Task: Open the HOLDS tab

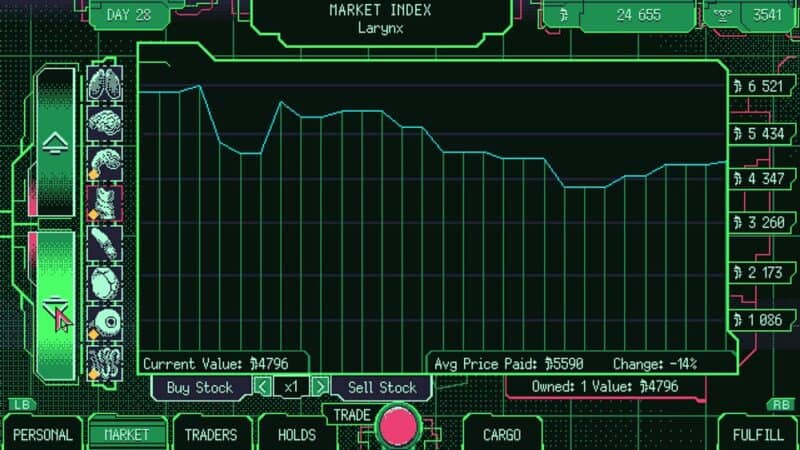Action: pyautogui.click(x=297, y=434)
